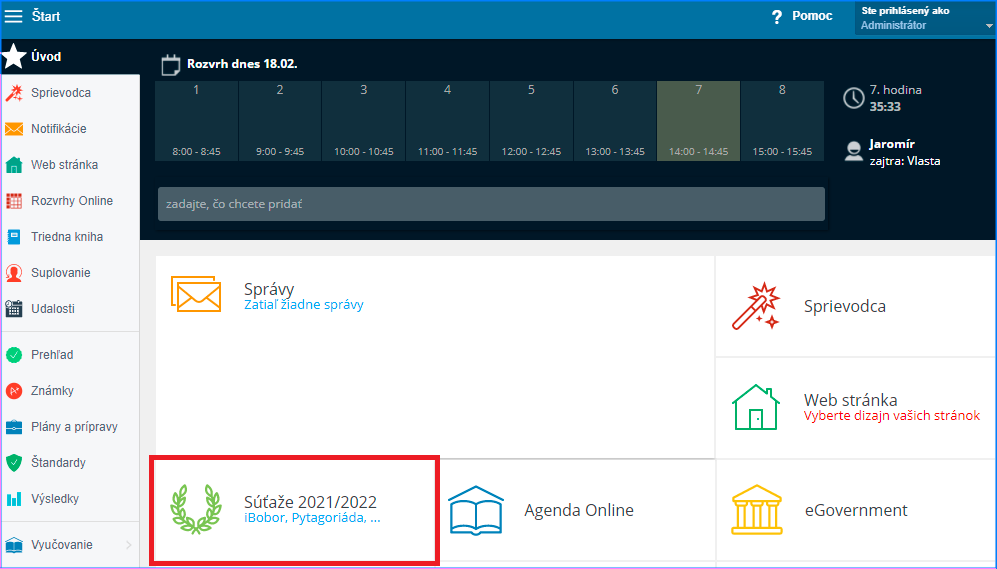Click the Štandardy shield icon
Image resolution: width=997 pixels, height=569 pixels.
[x=14, y=463]
